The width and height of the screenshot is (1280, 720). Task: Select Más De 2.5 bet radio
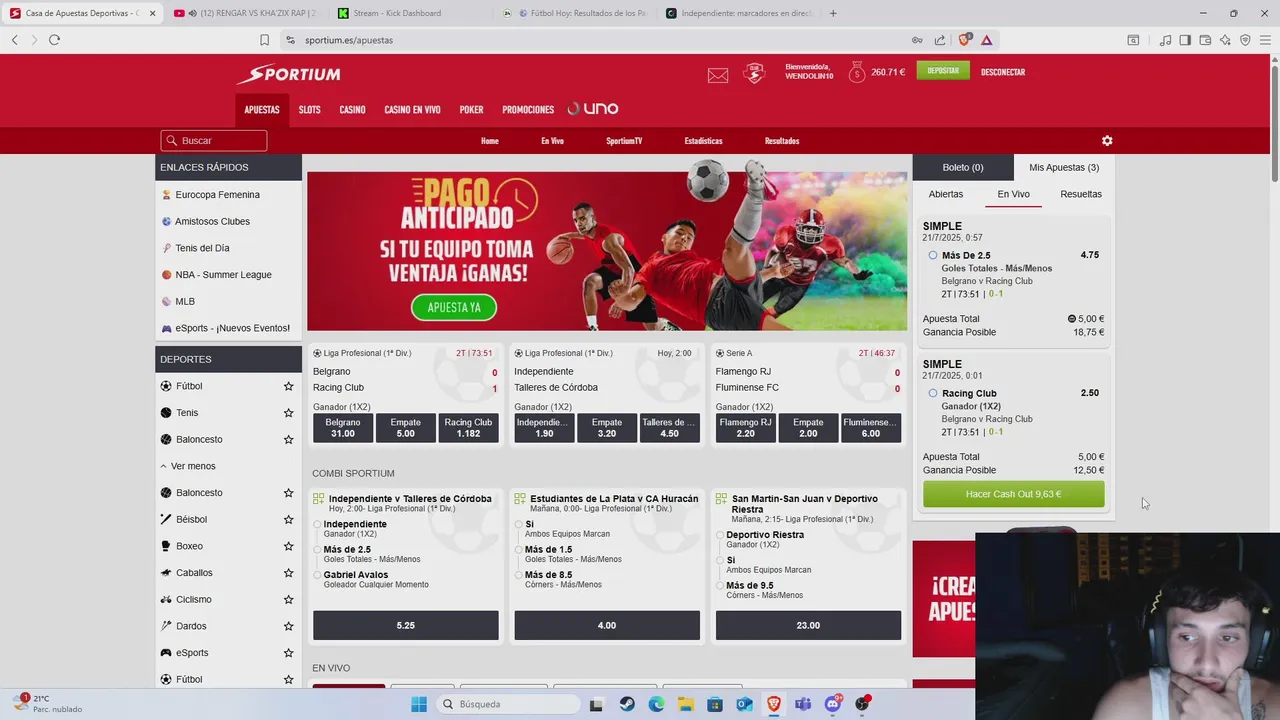click(933, 255)
